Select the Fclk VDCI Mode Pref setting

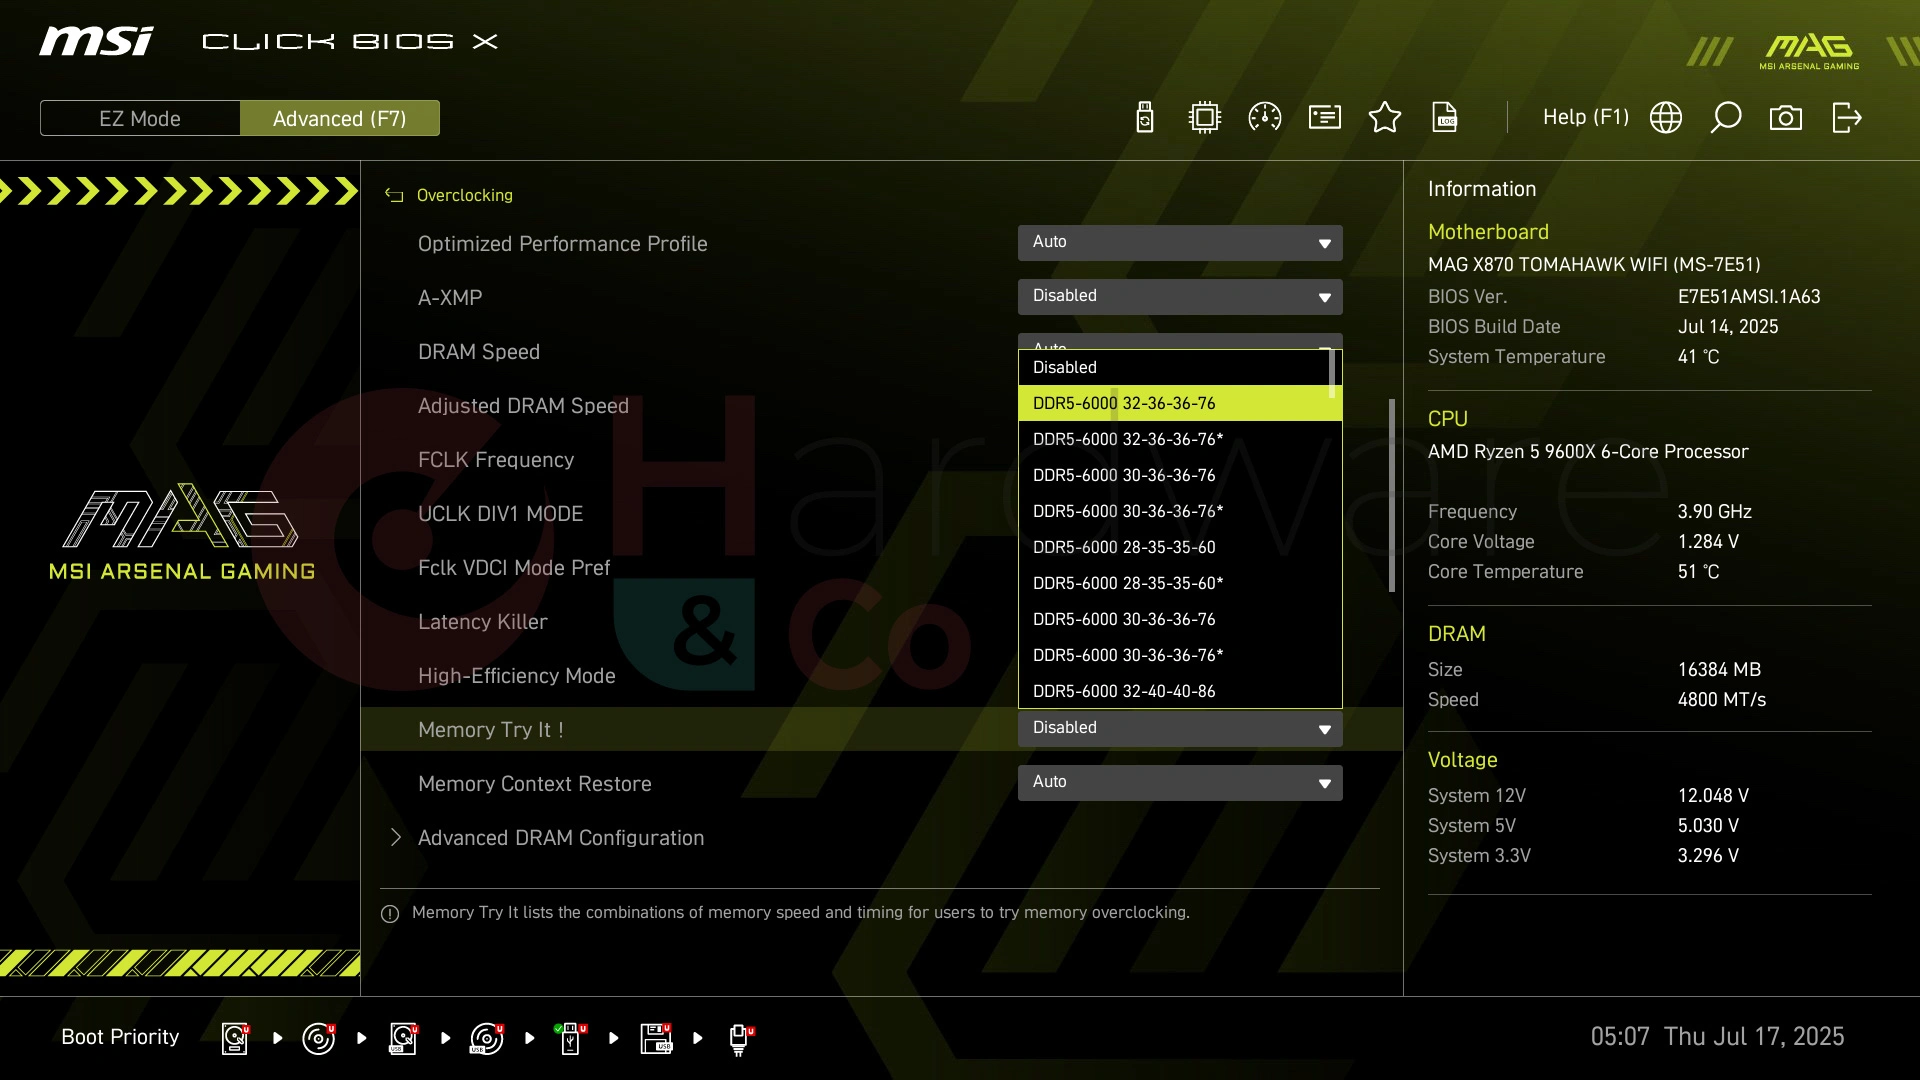click(x=514, y=568)
